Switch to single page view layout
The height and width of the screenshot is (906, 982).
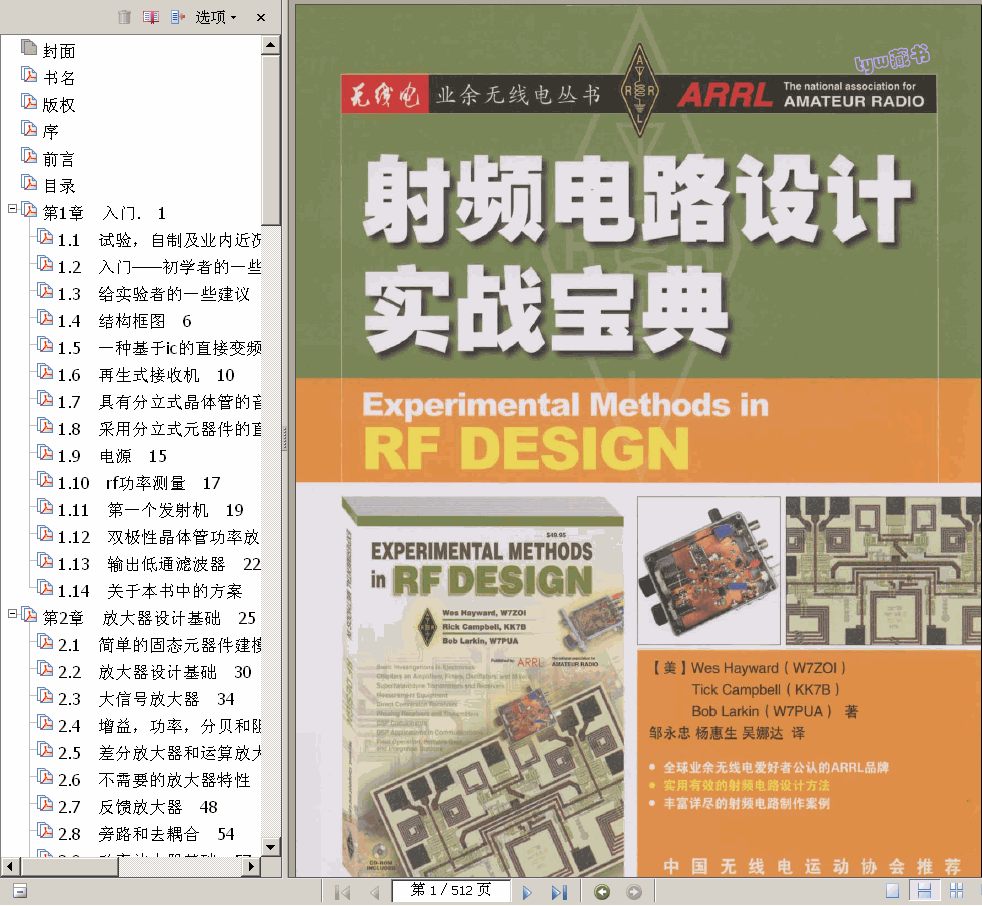tap(892, 891)
